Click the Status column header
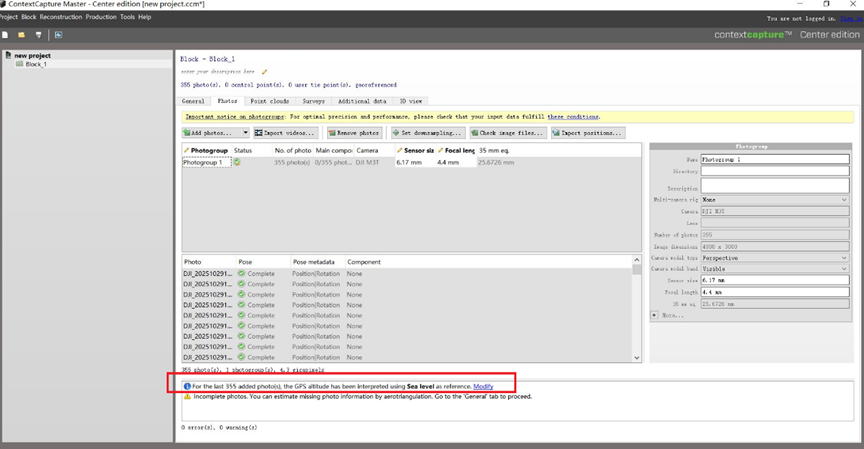This screenshot has height=449, width=864. 252,150
